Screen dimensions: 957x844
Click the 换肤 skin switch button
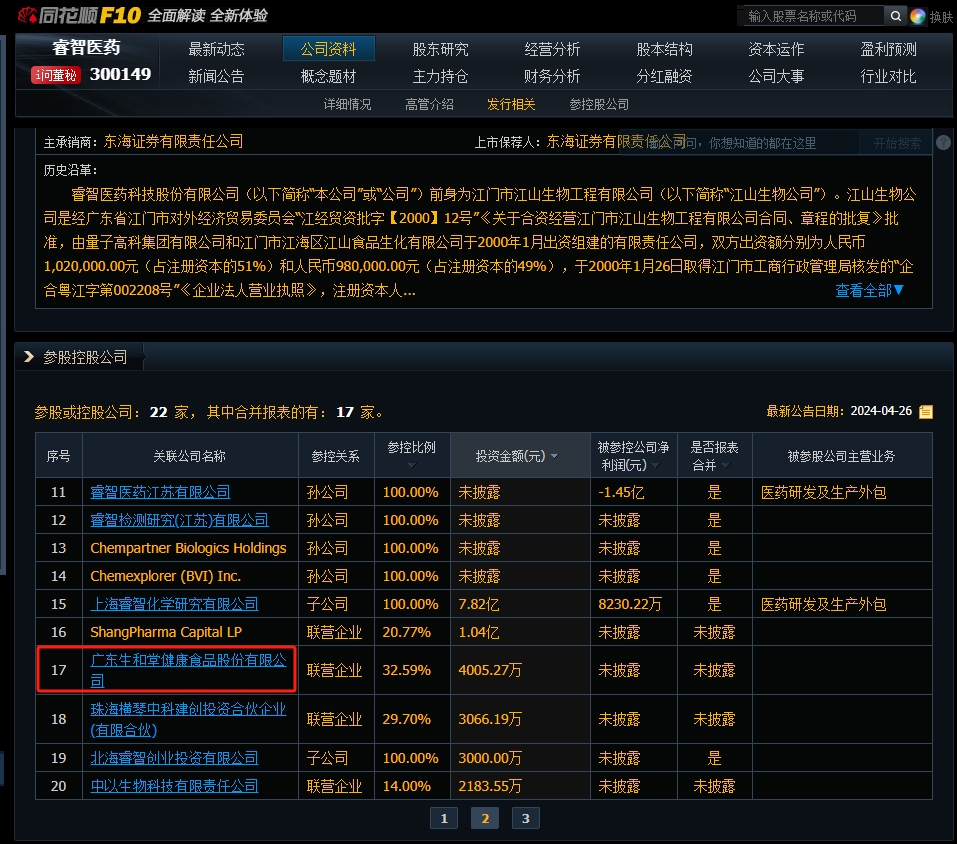click(941, 16)
